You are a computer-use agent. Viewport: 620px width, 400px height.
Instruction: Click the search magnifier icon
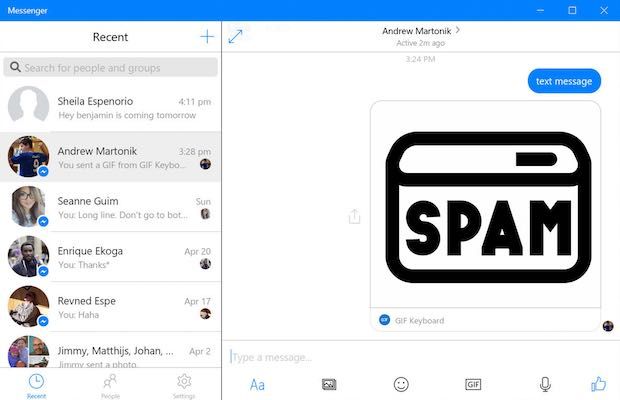click(x=15, y=67)
